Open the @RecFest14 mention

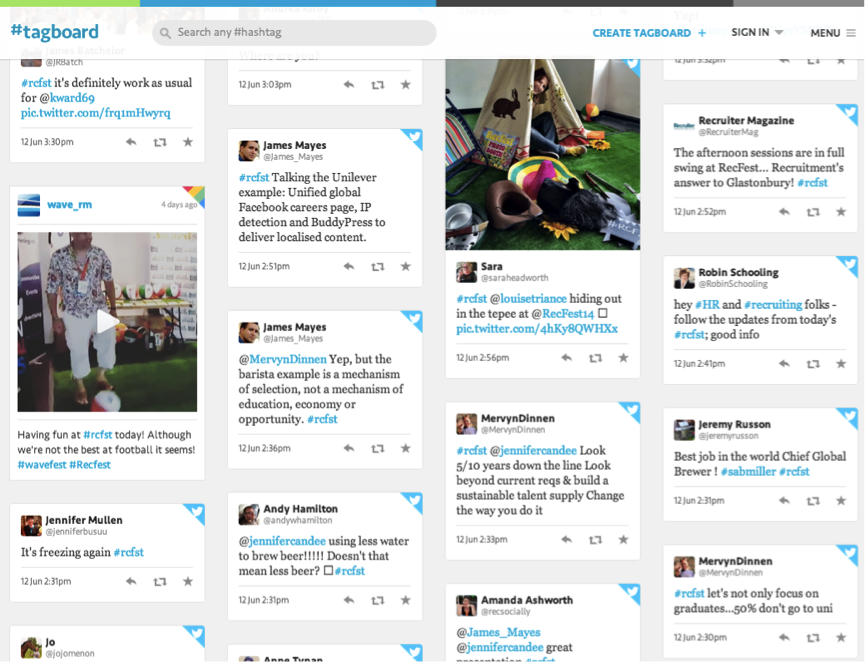[x=563, y=313]
